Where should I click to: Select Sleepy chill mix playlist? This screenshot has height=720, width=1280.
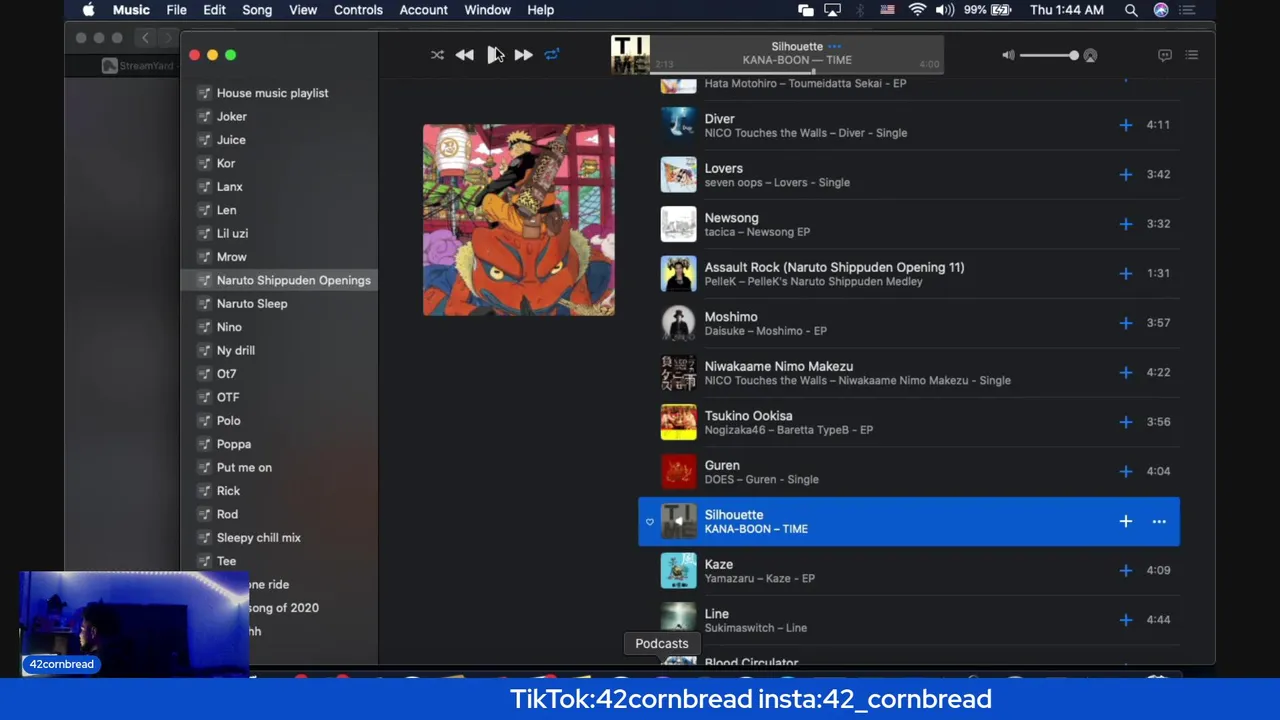click(x=280, y=537)
